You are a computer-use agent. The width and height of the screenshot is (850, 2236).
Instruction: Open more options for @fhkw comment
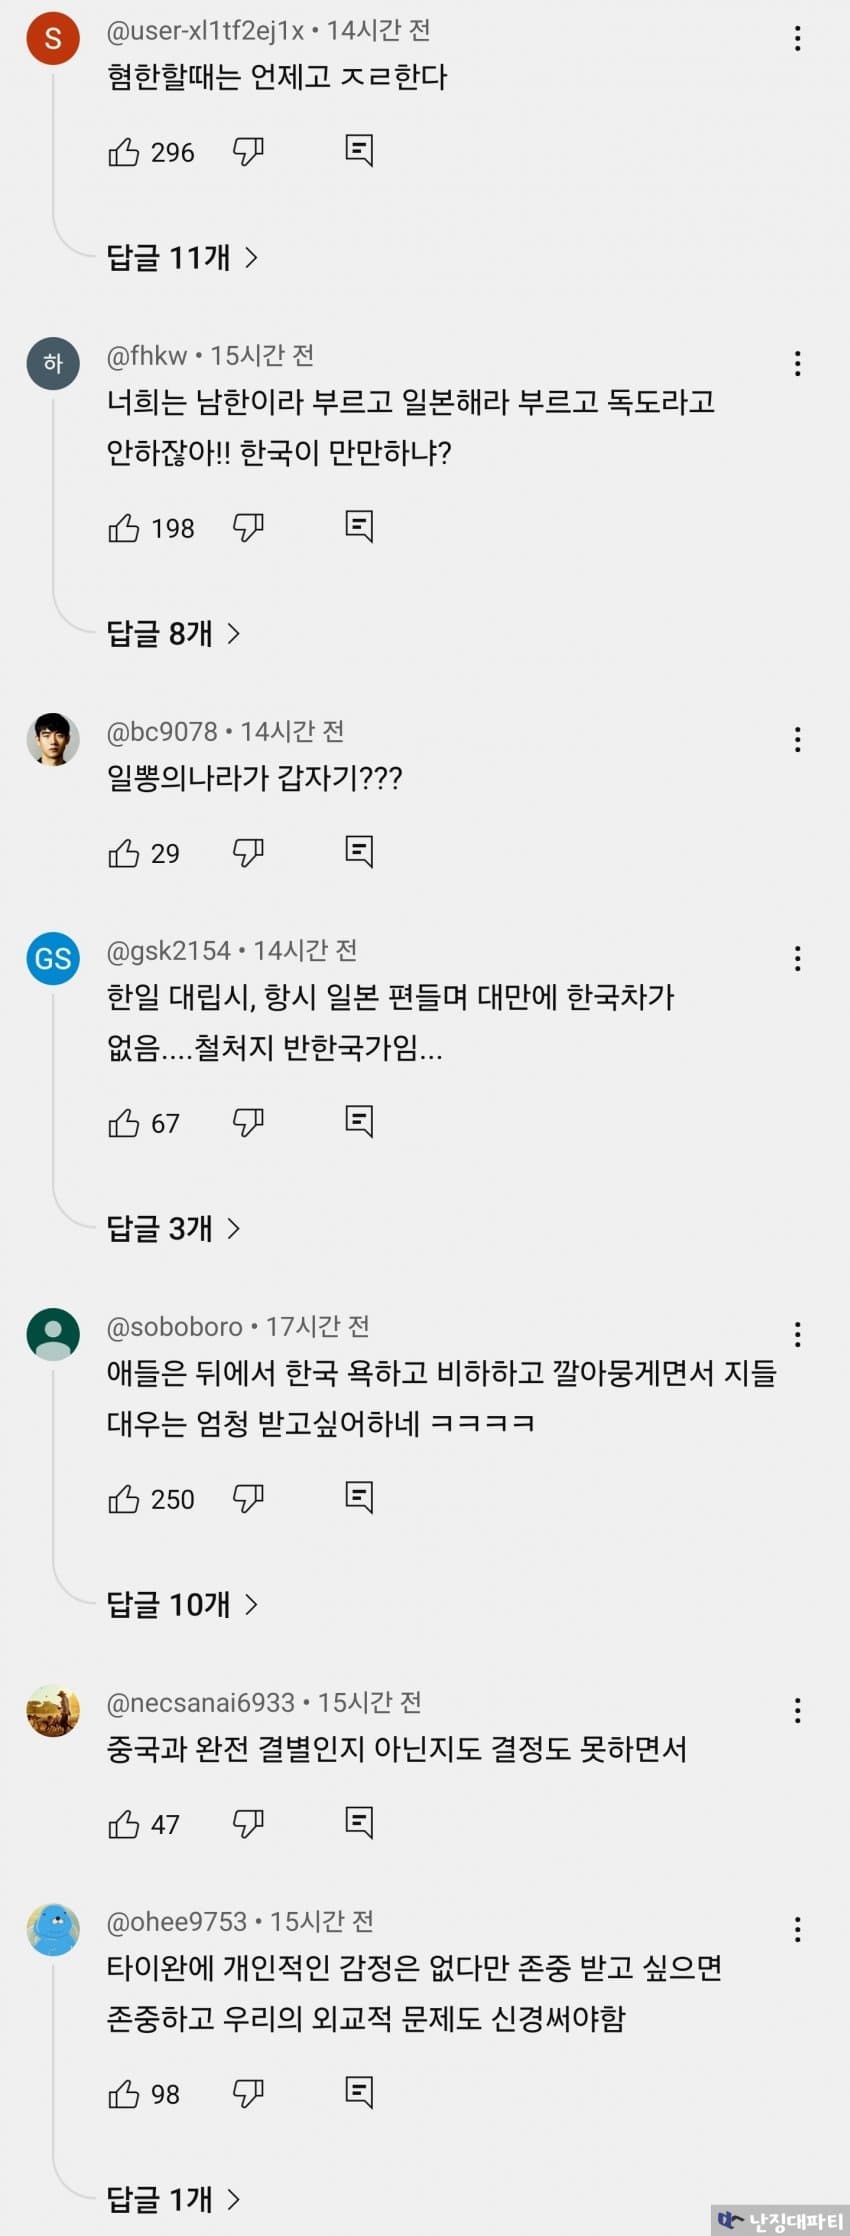click(x=797, y=364)
